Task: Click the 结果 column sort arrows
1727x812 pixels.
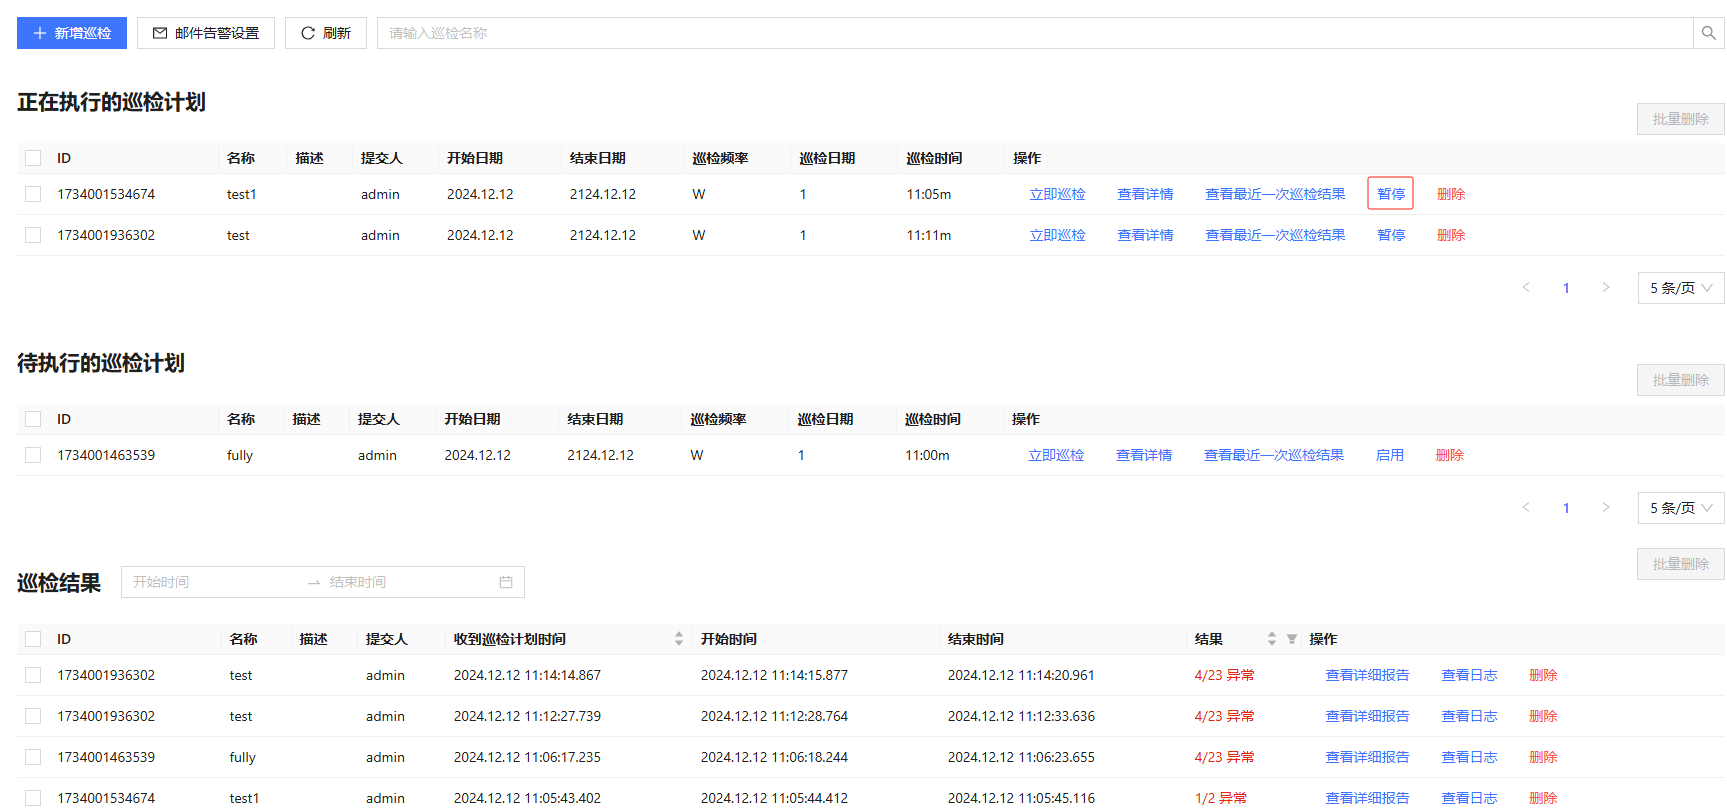Action: tap(1271, 639)
